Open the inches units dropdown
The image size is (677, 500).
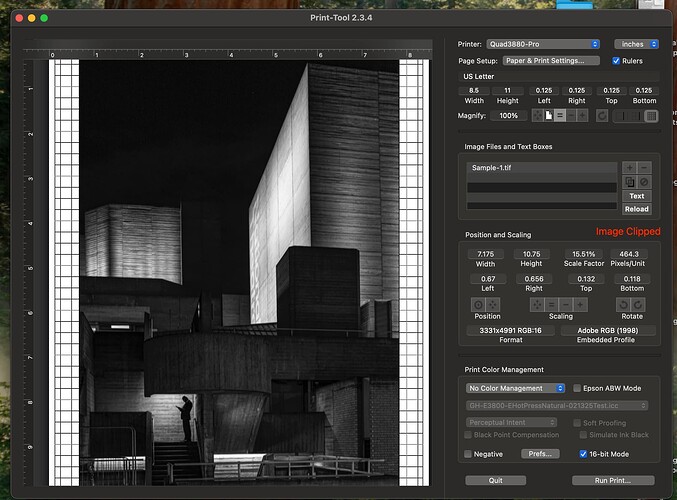tap(637, 44)
